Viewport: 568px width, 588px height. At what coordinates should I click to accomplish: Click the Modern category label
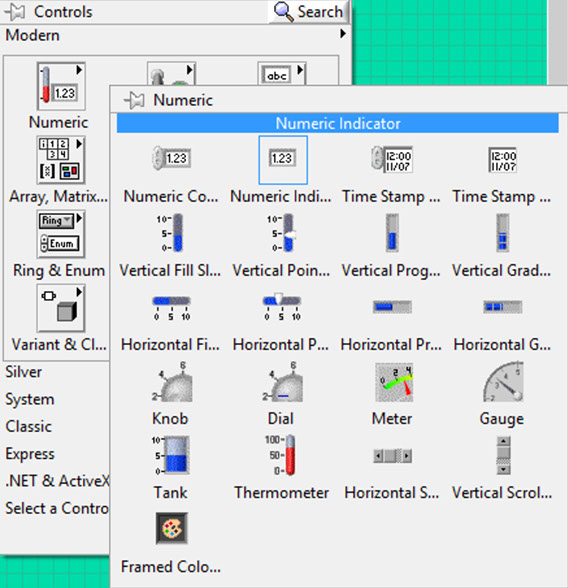coord(32,35)
